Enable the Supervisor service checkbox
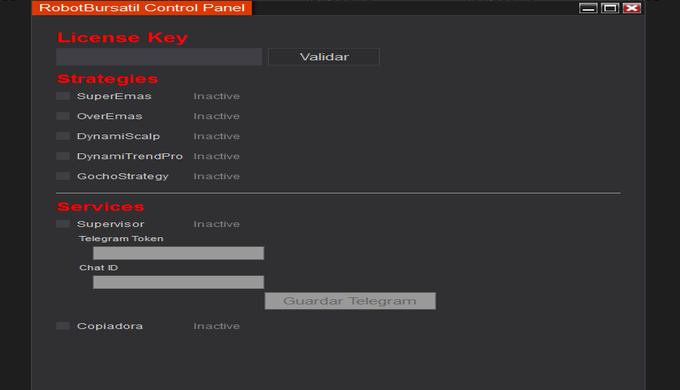Screen dimensions: 680x390 [63, 224]
